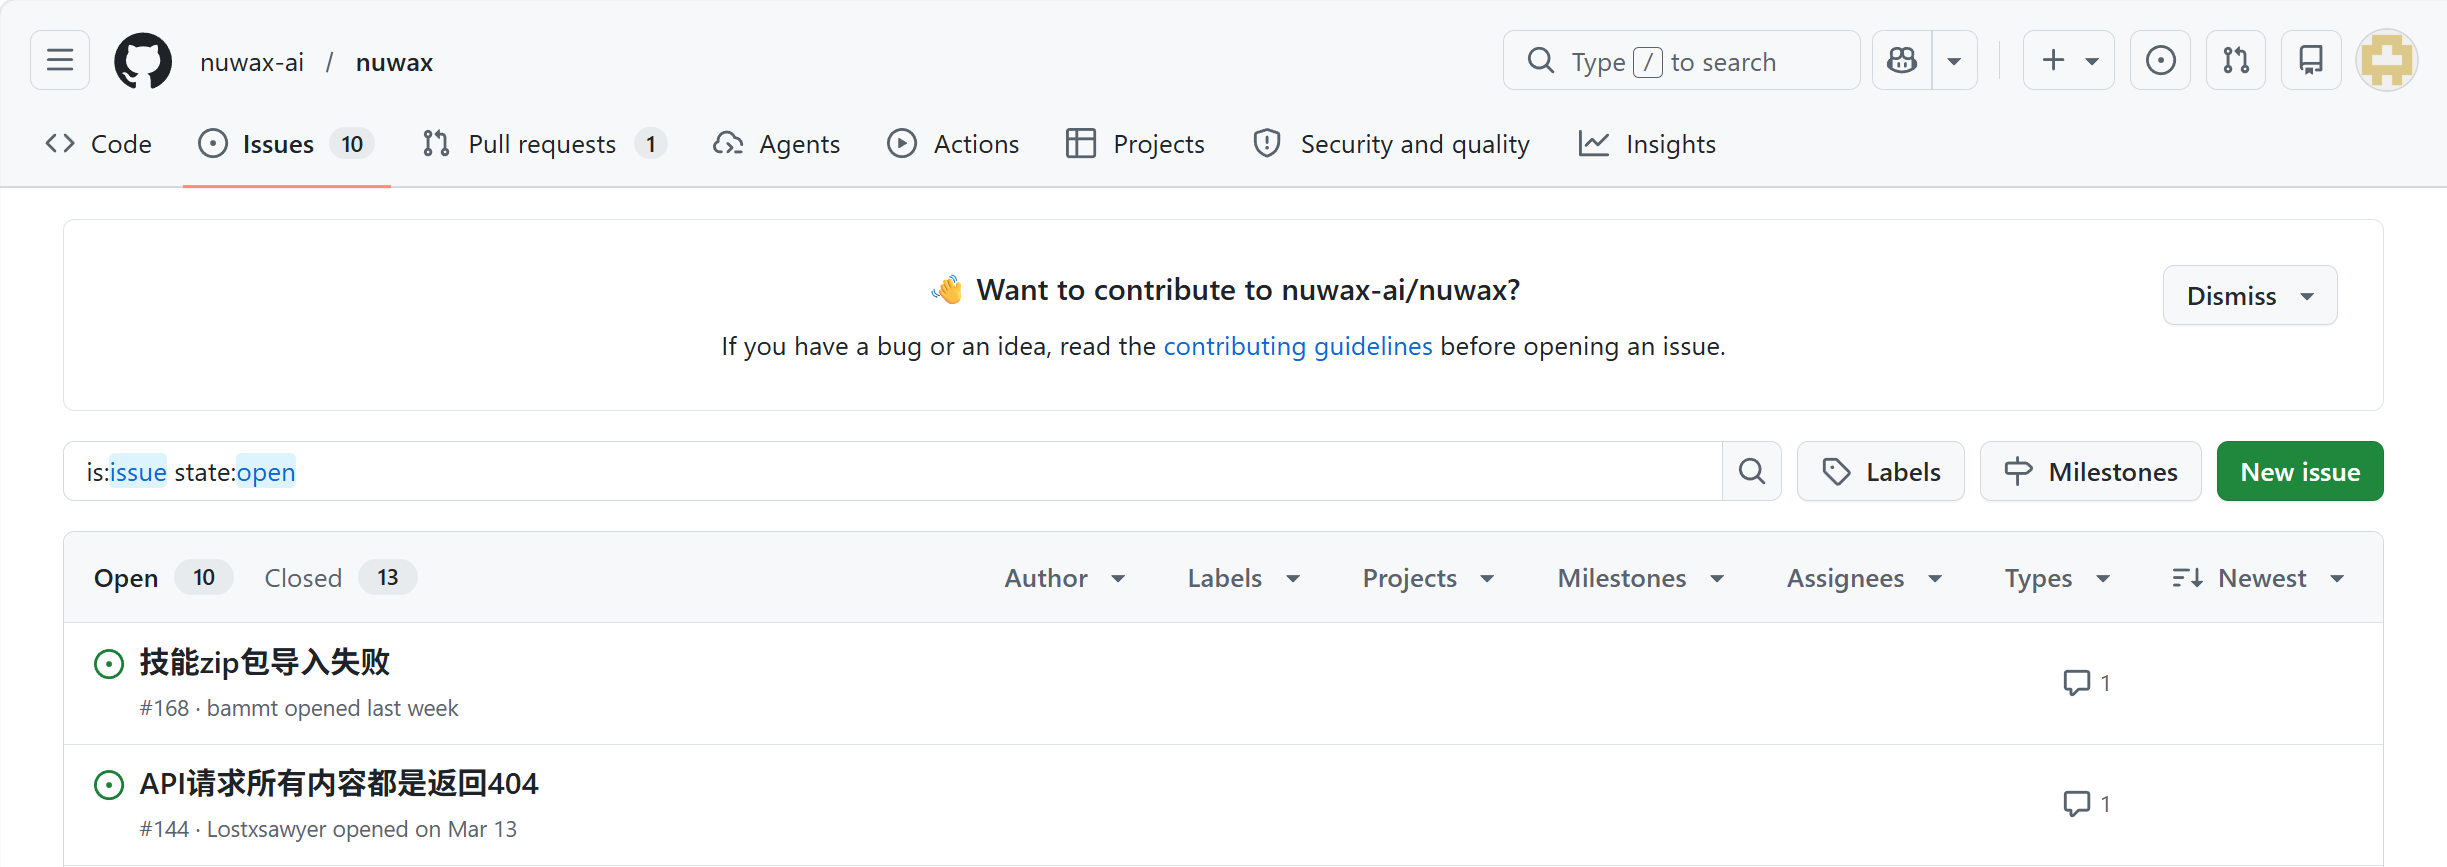
Task: Open the hamburger navigation menu
Action: (x=60, y=61)
